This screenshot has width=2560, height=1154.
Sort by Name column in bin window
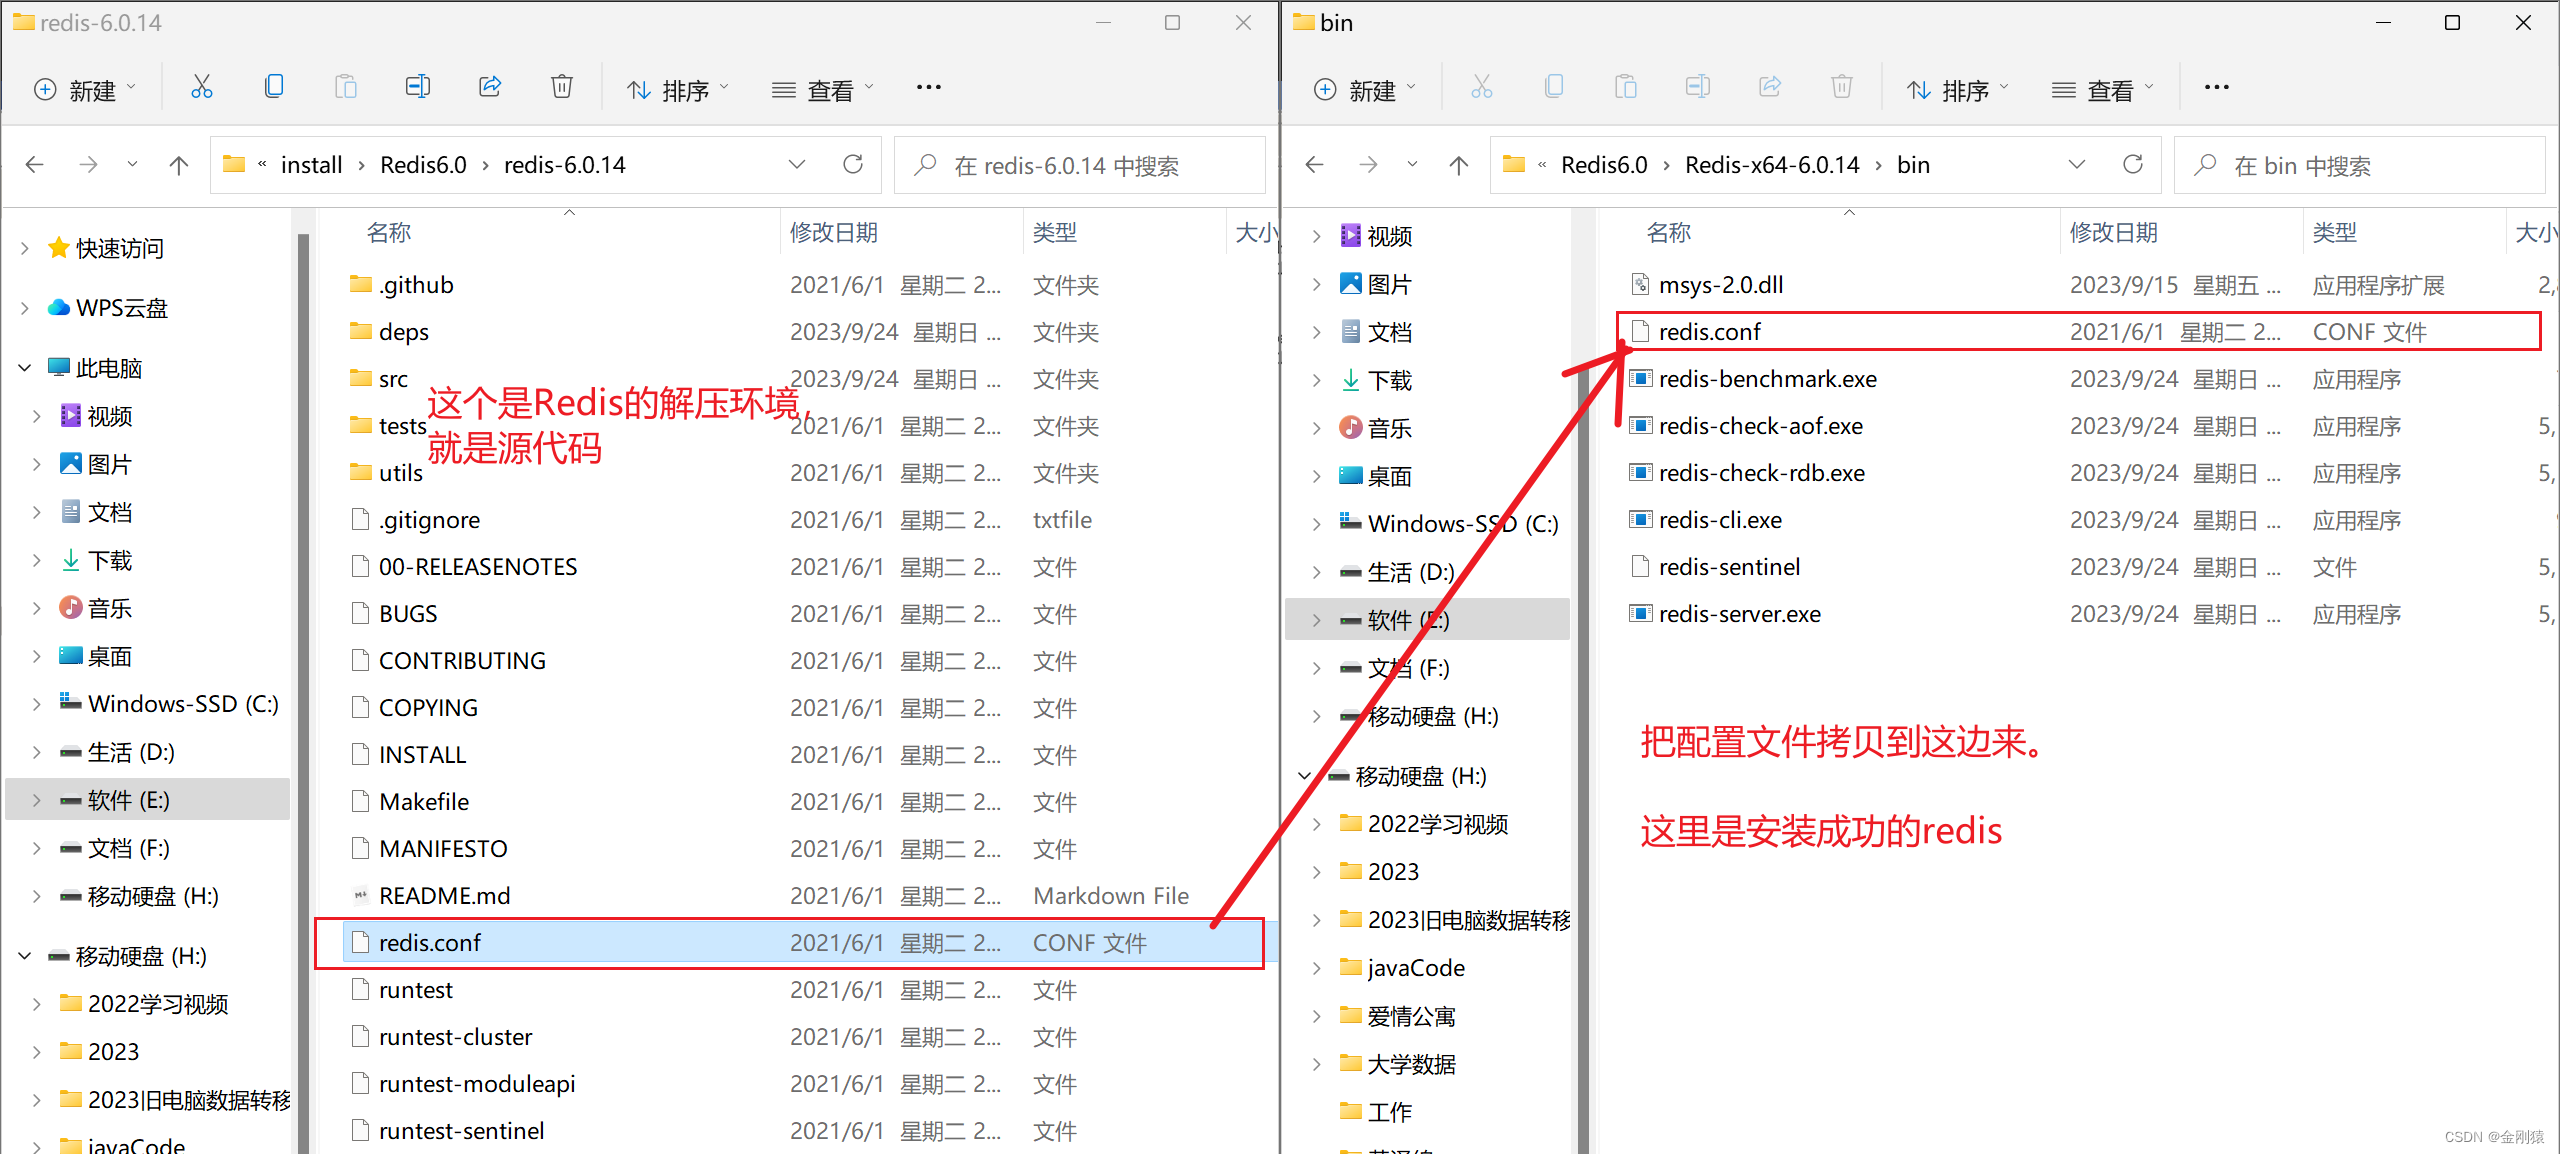[x=1669, y=233]
